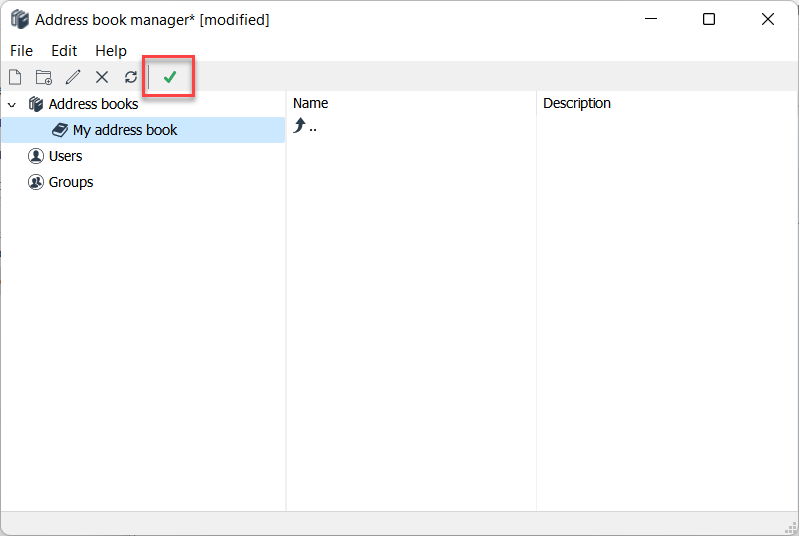The image size is (799, 536).
Task: Select My address book in the tree
Action: coord(125,130)
